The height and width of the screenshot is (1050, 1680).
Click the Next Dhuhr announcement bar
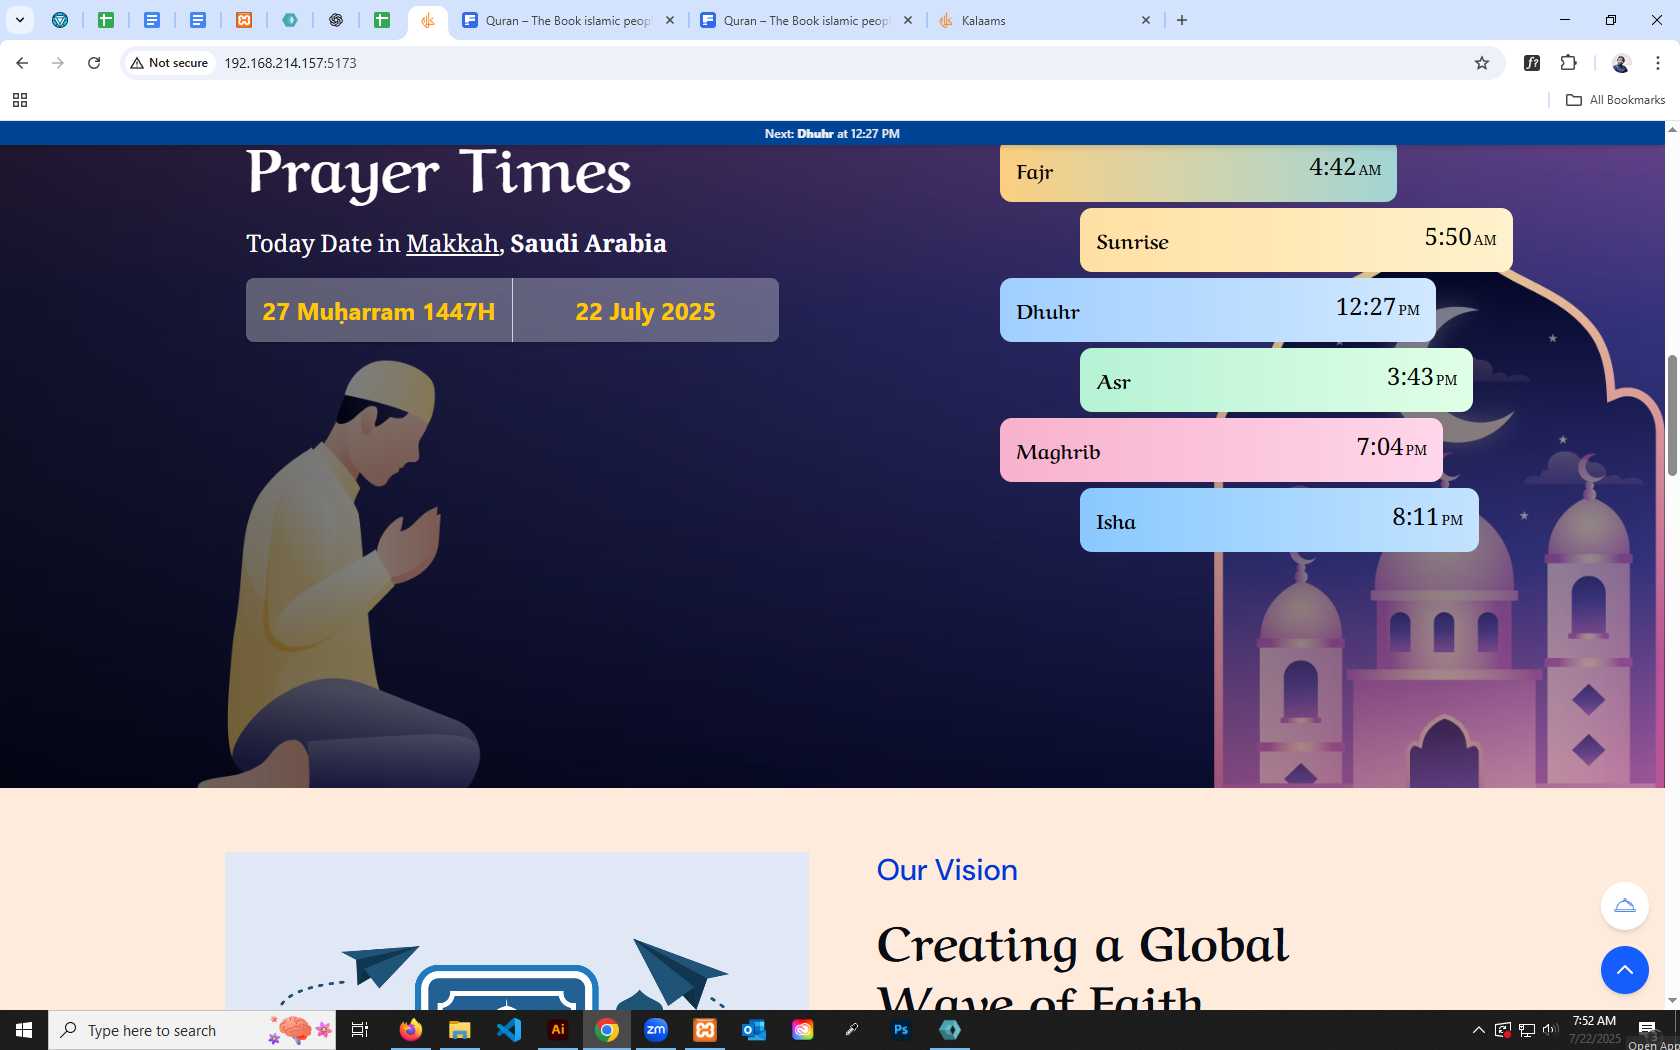point(832,133)
